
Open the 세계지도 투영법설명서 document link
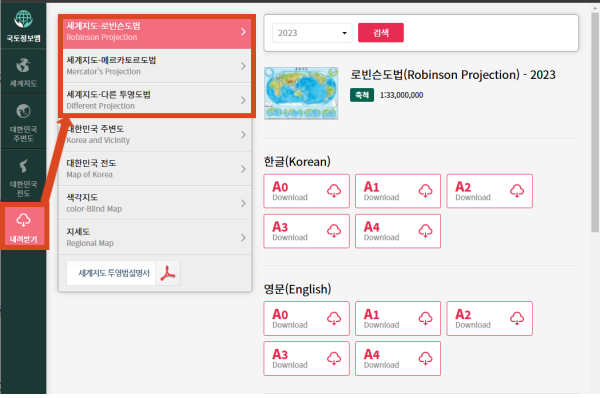(114, 273)
